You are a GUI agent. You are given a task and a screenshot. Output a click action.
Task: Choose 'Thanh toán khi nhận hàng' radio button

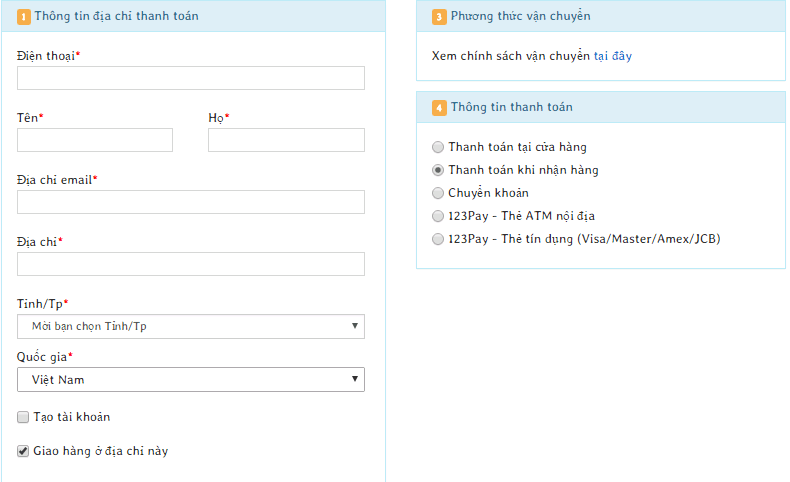pyautogui.click(x=438, y=170)
